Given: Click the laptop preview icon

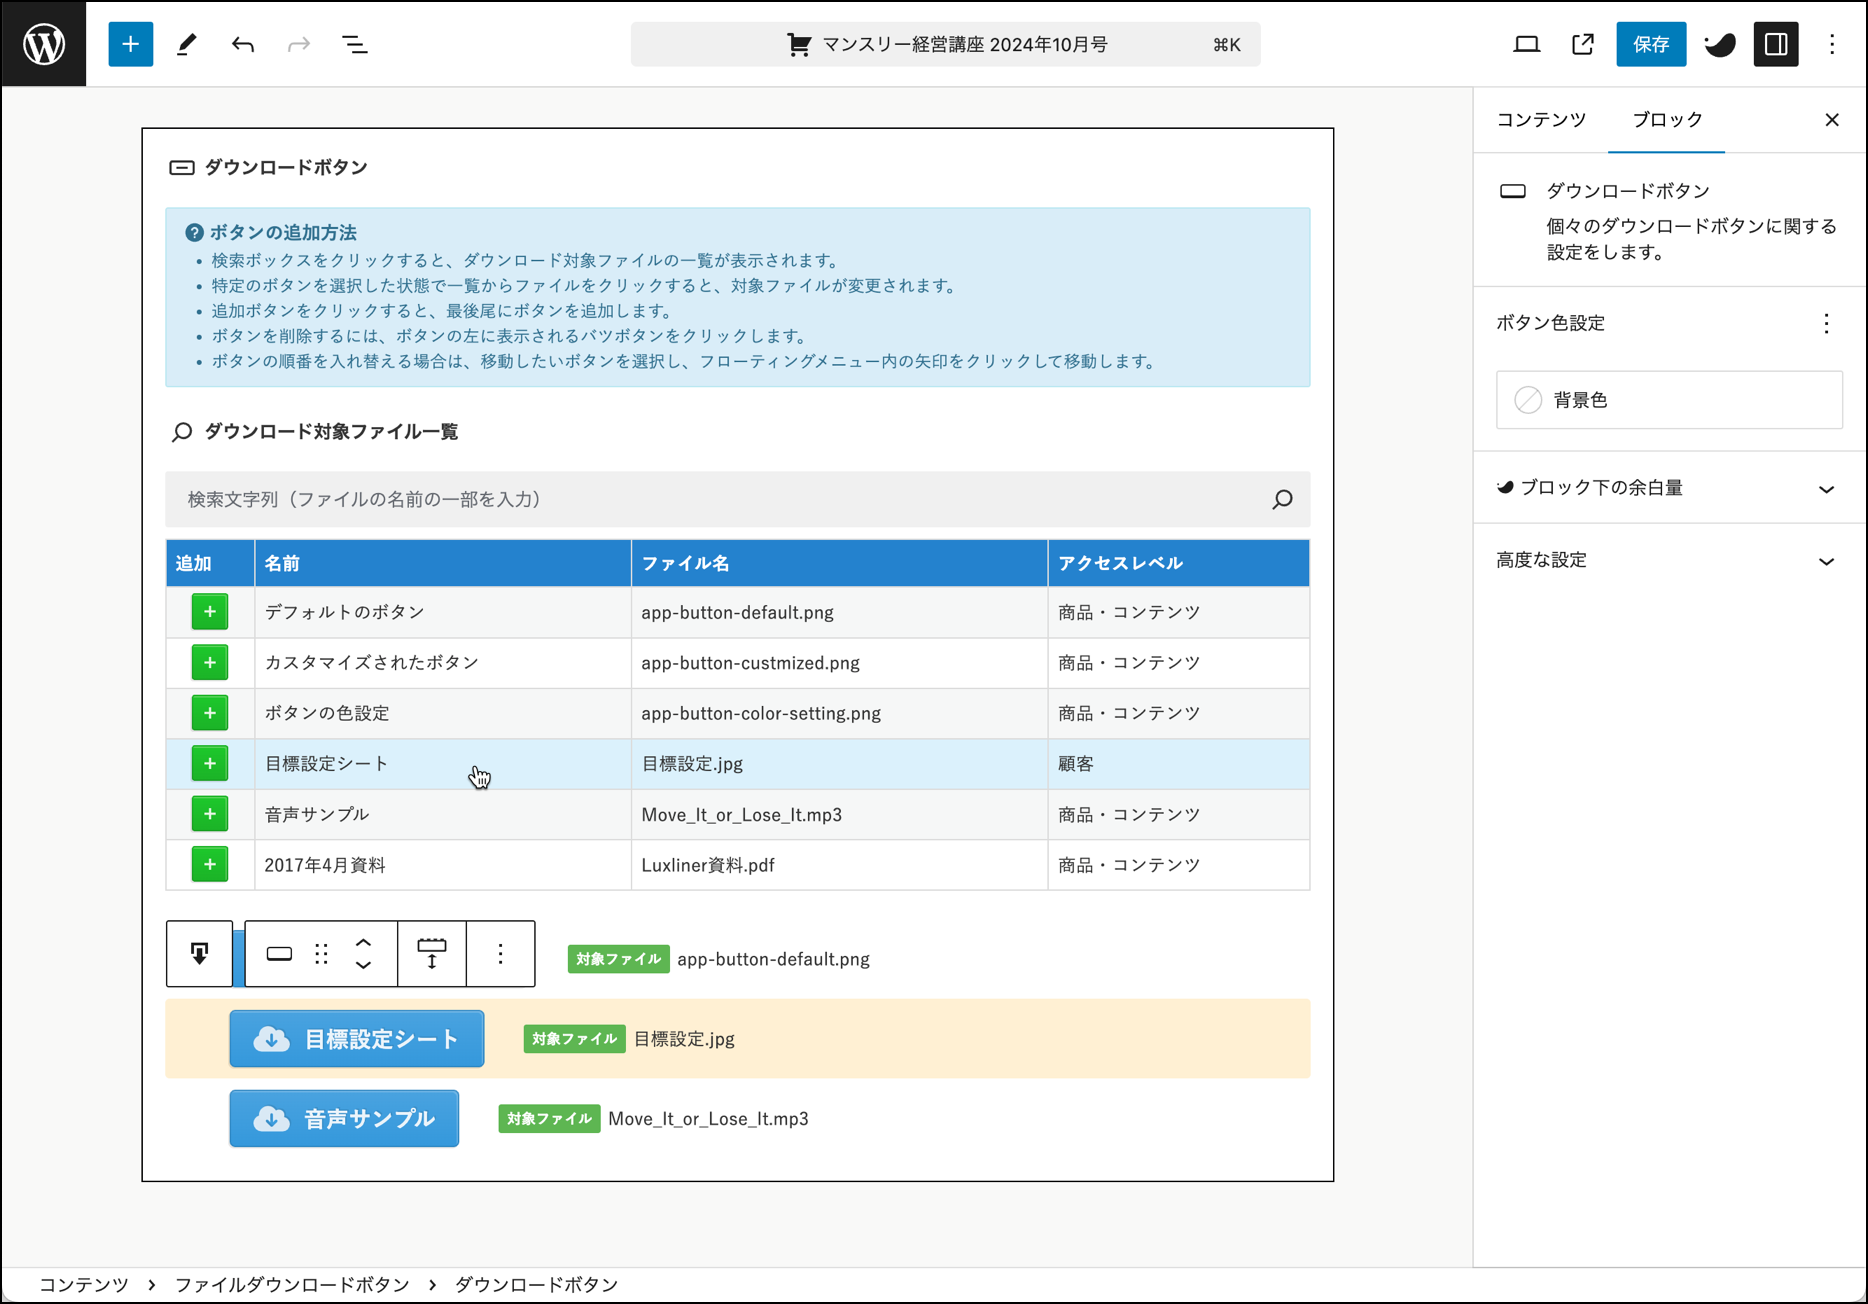Looking at the screenshot, I should (1526, 44).
